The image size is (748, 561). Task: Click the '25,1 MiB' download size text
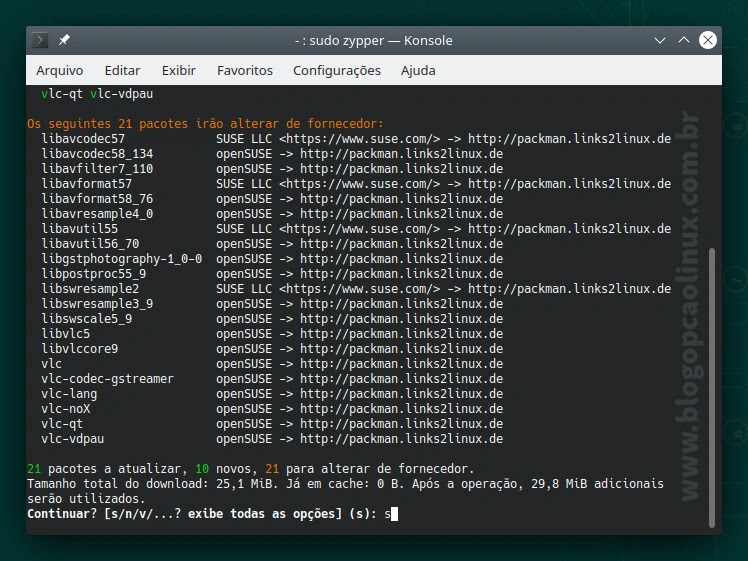(x=244, y=484)
